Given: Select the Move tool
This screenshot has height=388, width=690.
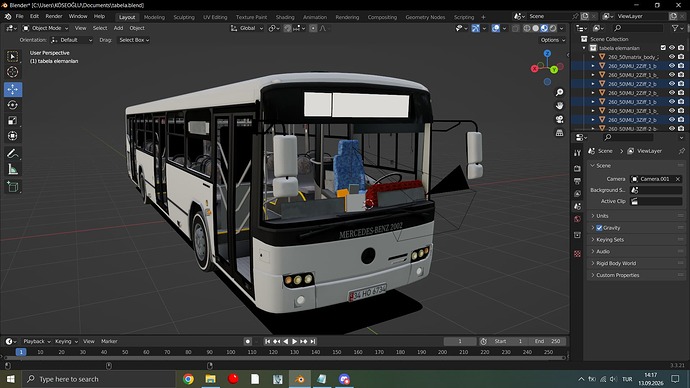Looking at the screenshot, I should tap(12, 89).
